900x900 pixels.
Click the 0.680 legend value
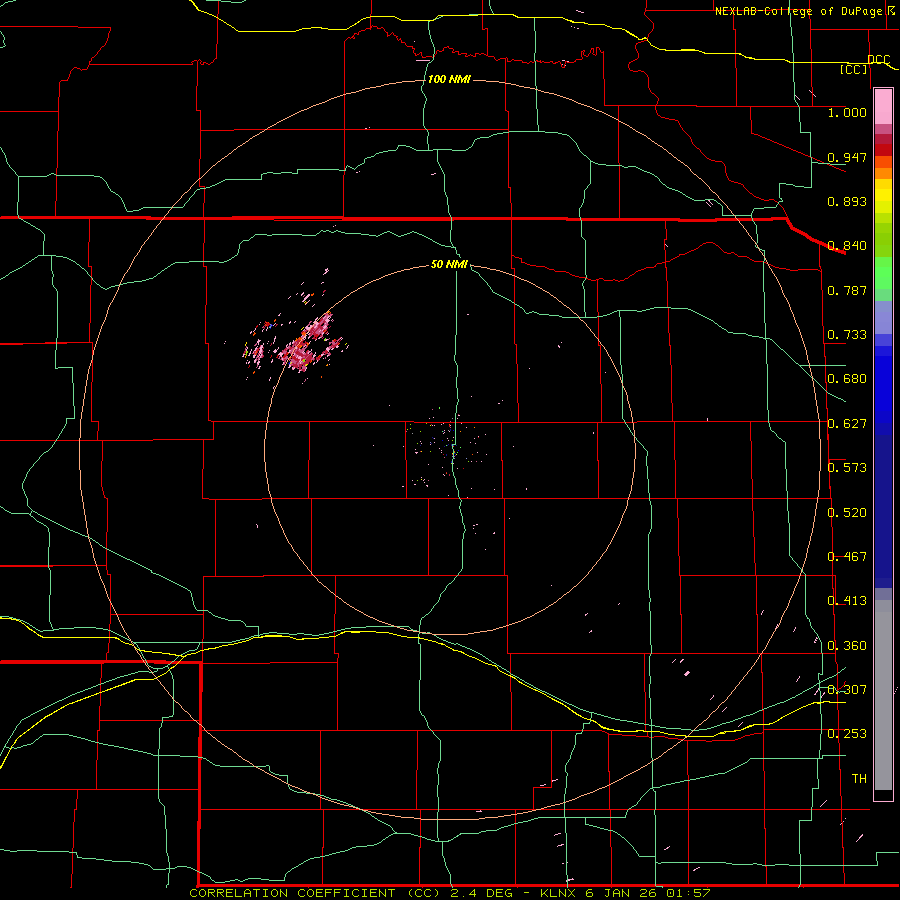847,379
